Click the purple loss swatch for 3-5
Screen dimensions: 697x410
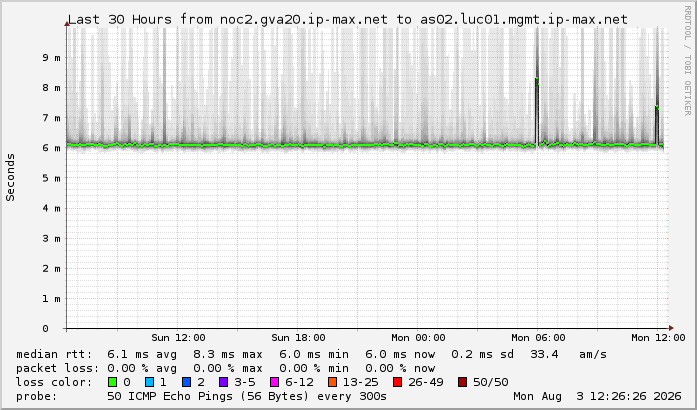point(224,382)
